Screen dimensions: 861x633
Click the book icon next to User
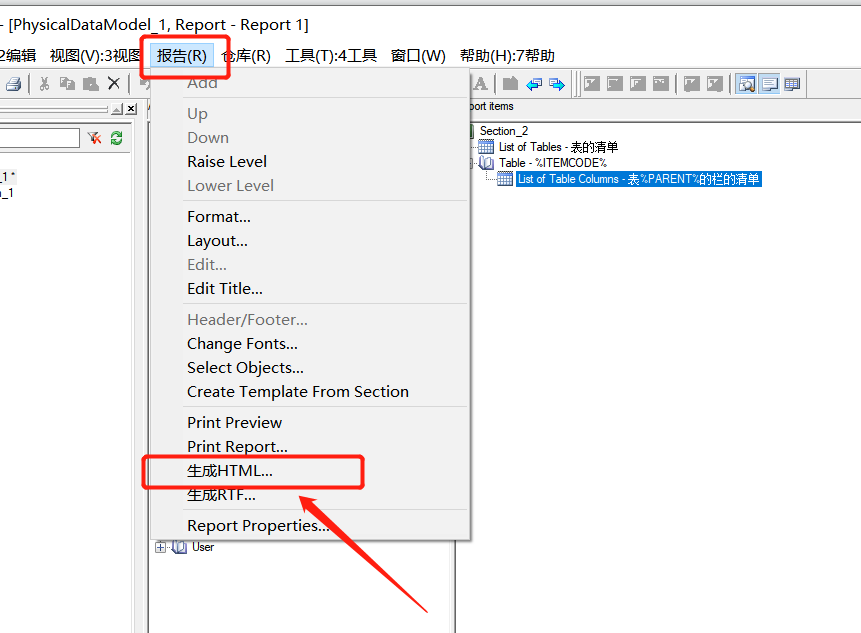[180, 547]
